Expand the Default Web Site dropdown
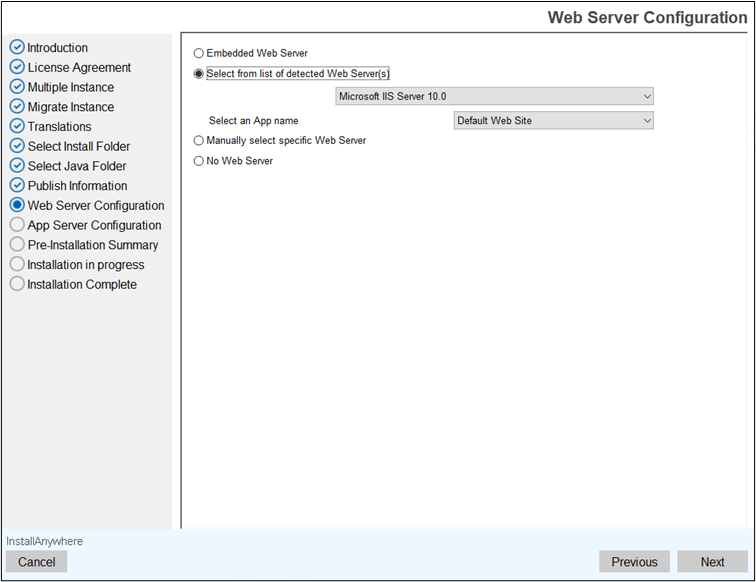The image size is (756, 582). pos(553,121)
